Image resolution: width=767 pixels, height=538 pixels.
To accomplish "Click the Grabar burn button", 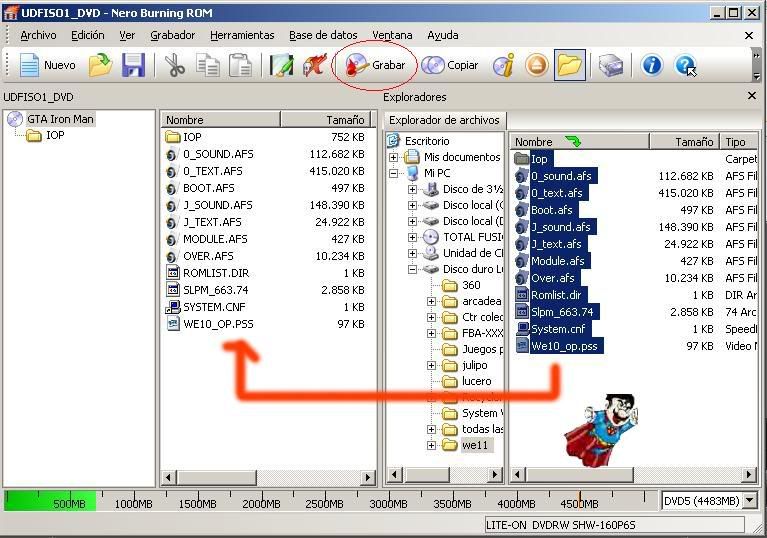I will (x=375, y=65).
